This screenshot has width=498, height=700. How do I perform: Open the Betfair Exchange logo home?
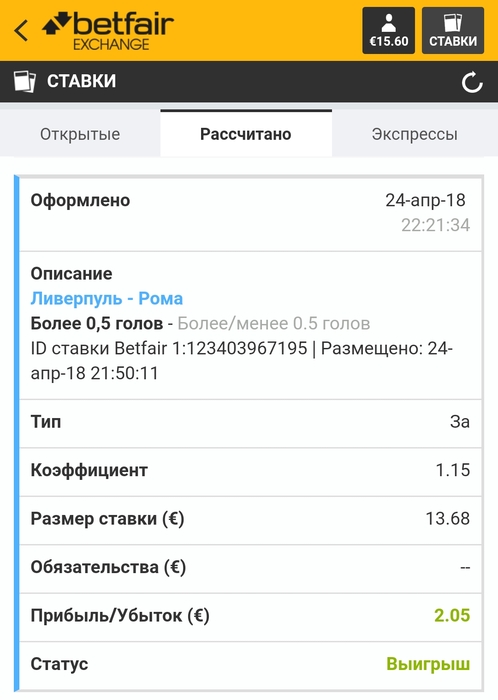click(108, 31)
